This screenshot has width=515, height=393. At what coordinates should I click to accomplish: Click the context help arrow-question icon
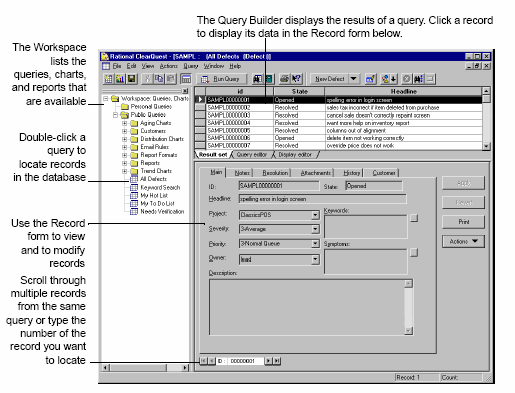[296, 79]
